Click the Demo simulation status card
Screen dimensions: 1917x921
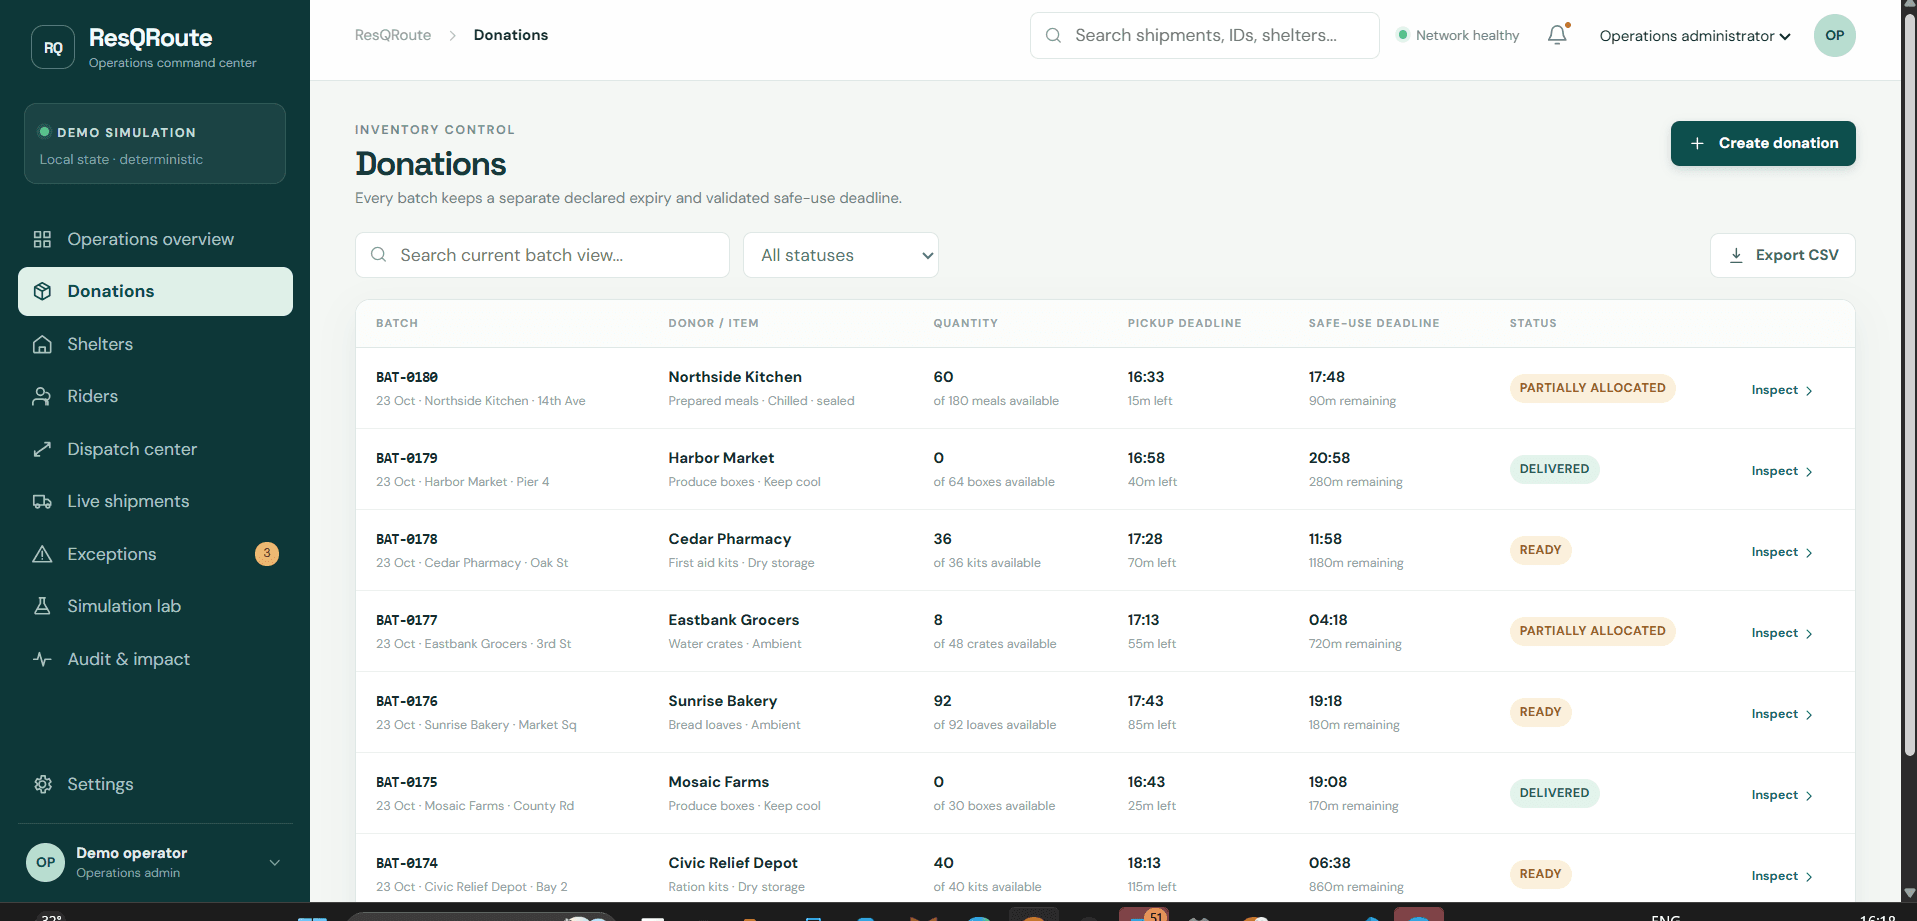click(x=155, y=144)
